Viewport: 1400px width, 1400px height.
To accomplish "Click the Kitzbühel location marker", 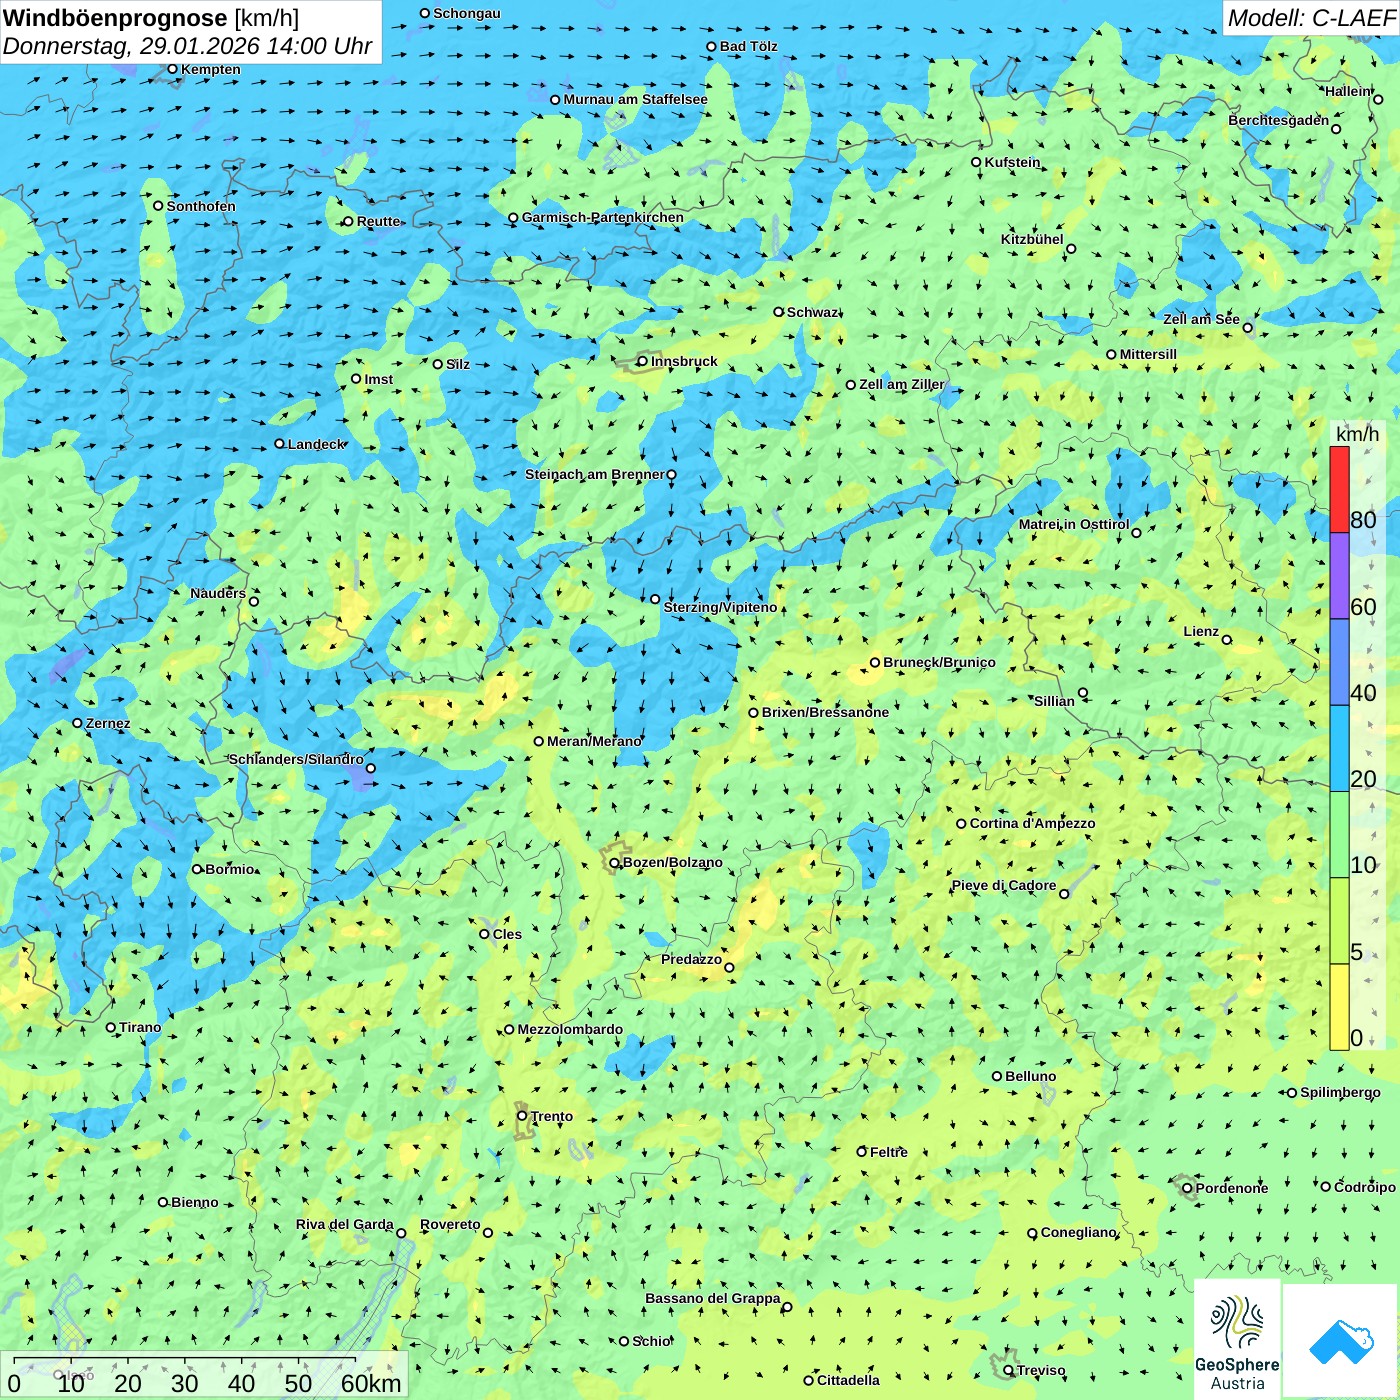I will pos(1071,249).
